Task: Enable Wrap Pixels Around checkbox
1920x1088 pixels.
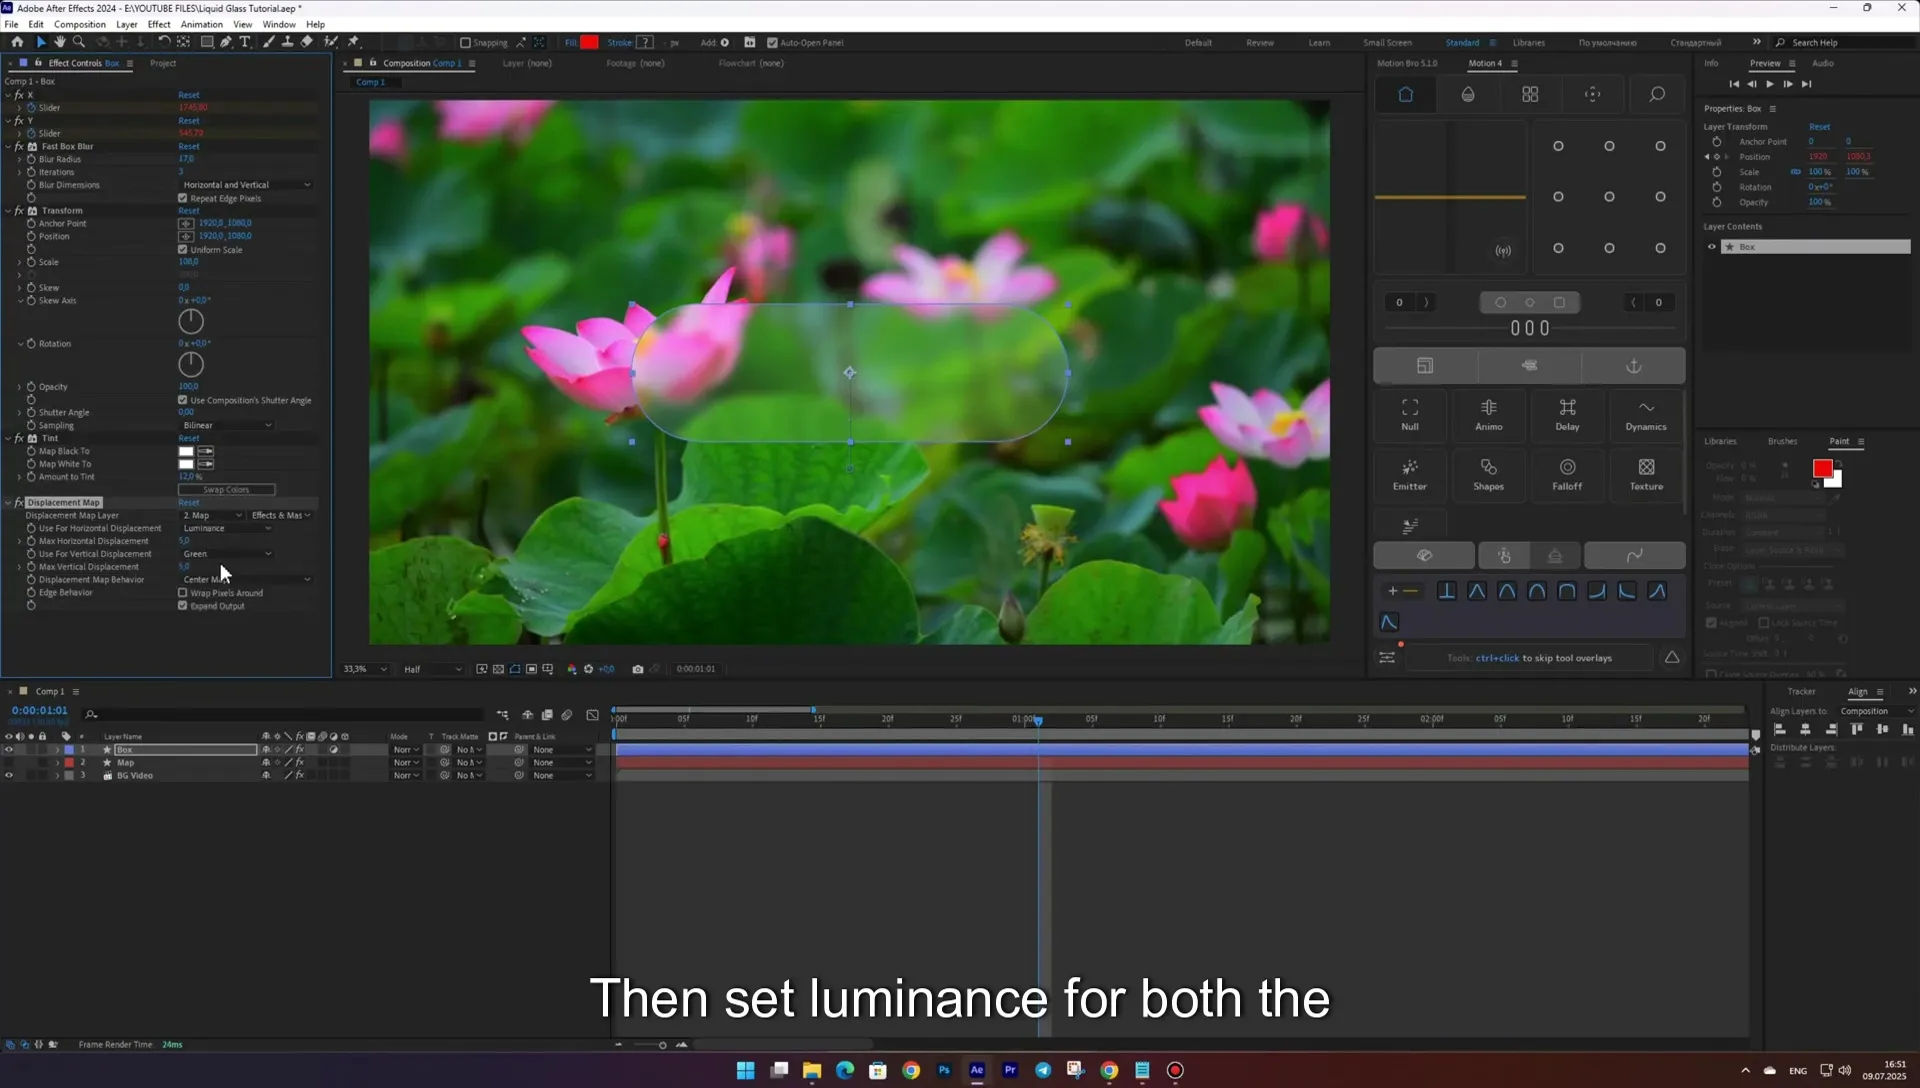Action: 183,593
